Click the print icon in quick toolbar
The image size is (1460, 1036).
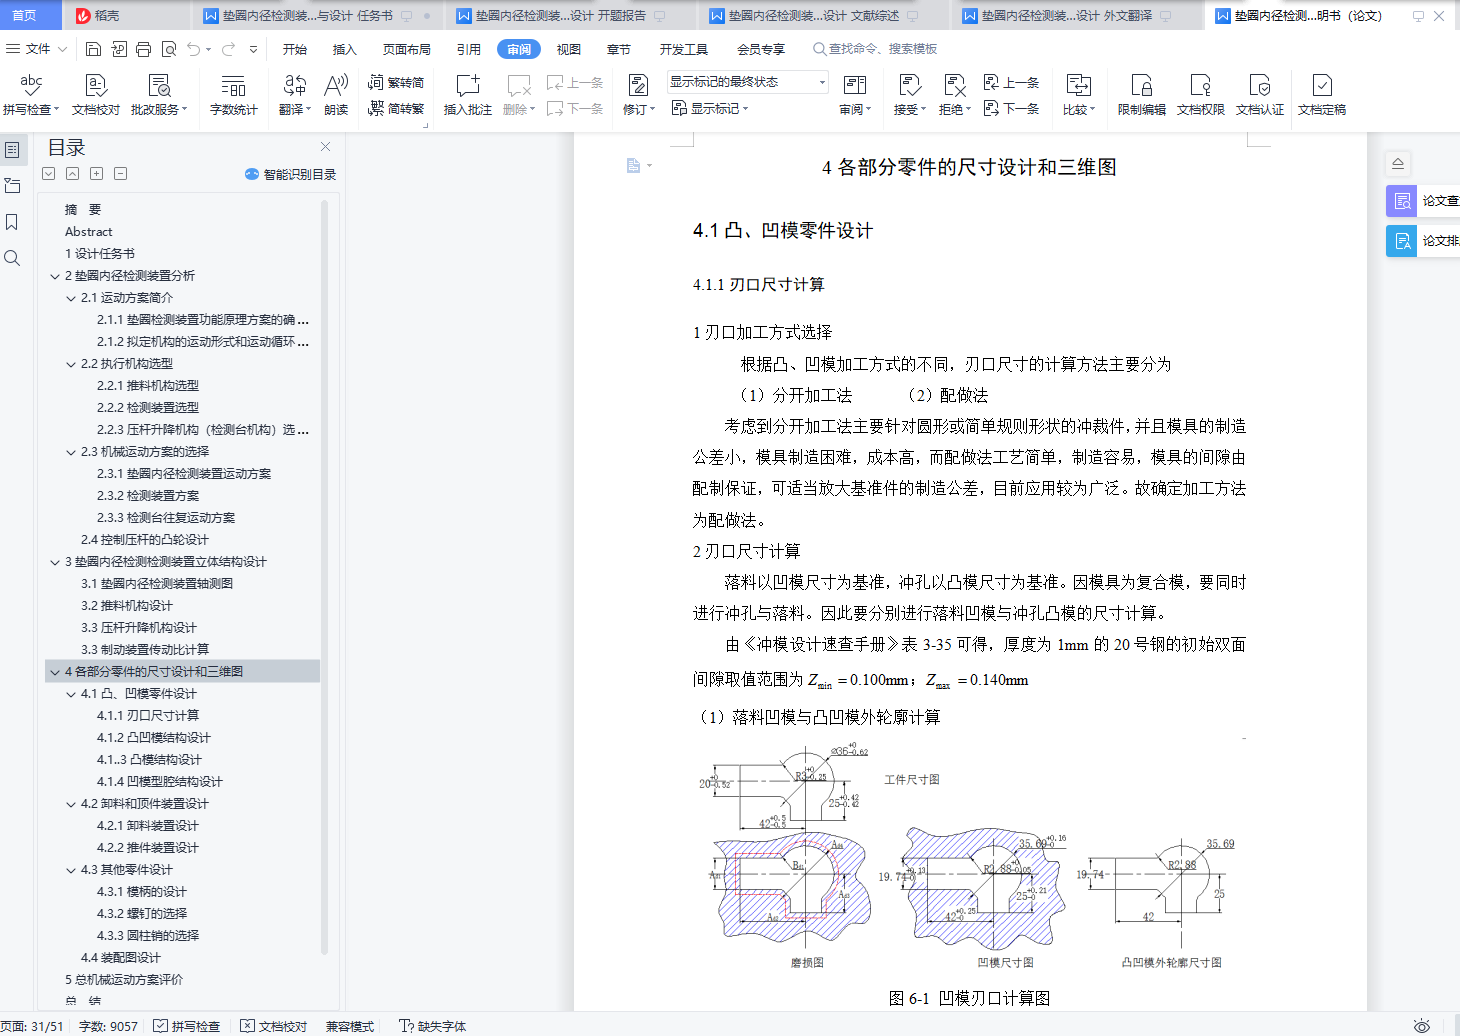(143, 49)
